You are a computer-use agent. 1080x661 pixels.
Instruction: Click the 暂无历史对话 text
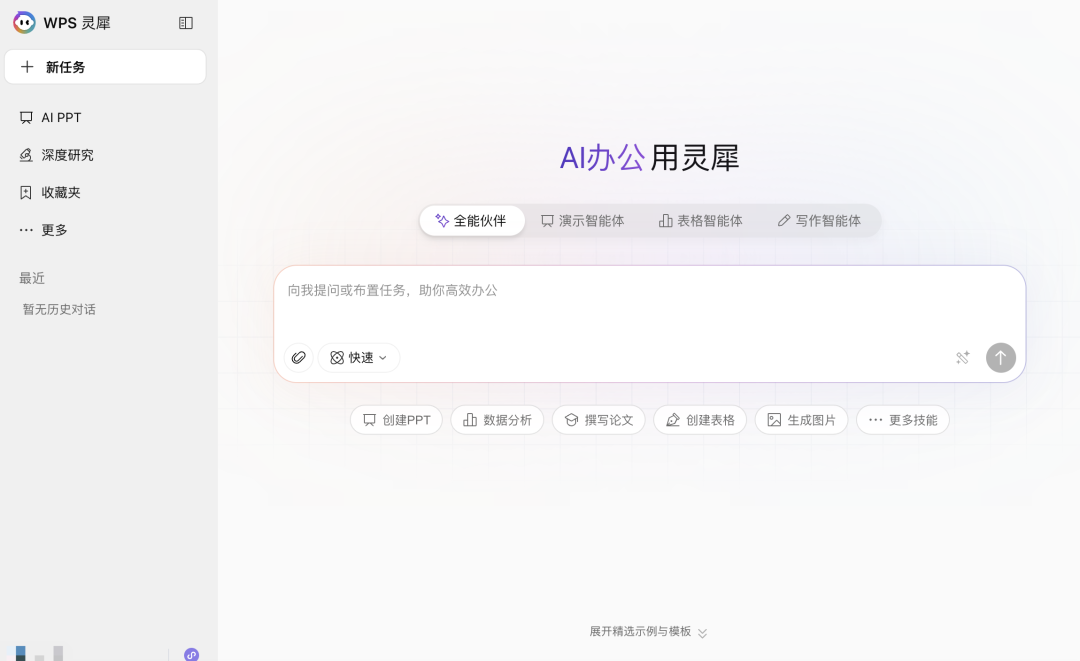click(x=59, y=310)
